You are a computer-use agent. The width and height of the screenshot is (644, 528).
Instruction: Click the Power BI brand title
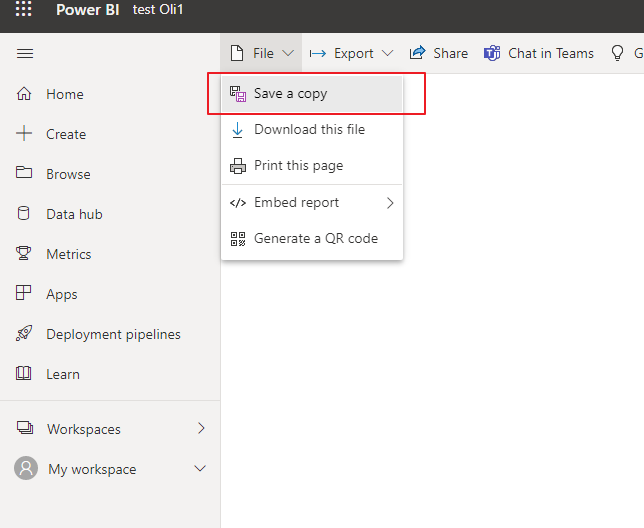coord(87,9)
